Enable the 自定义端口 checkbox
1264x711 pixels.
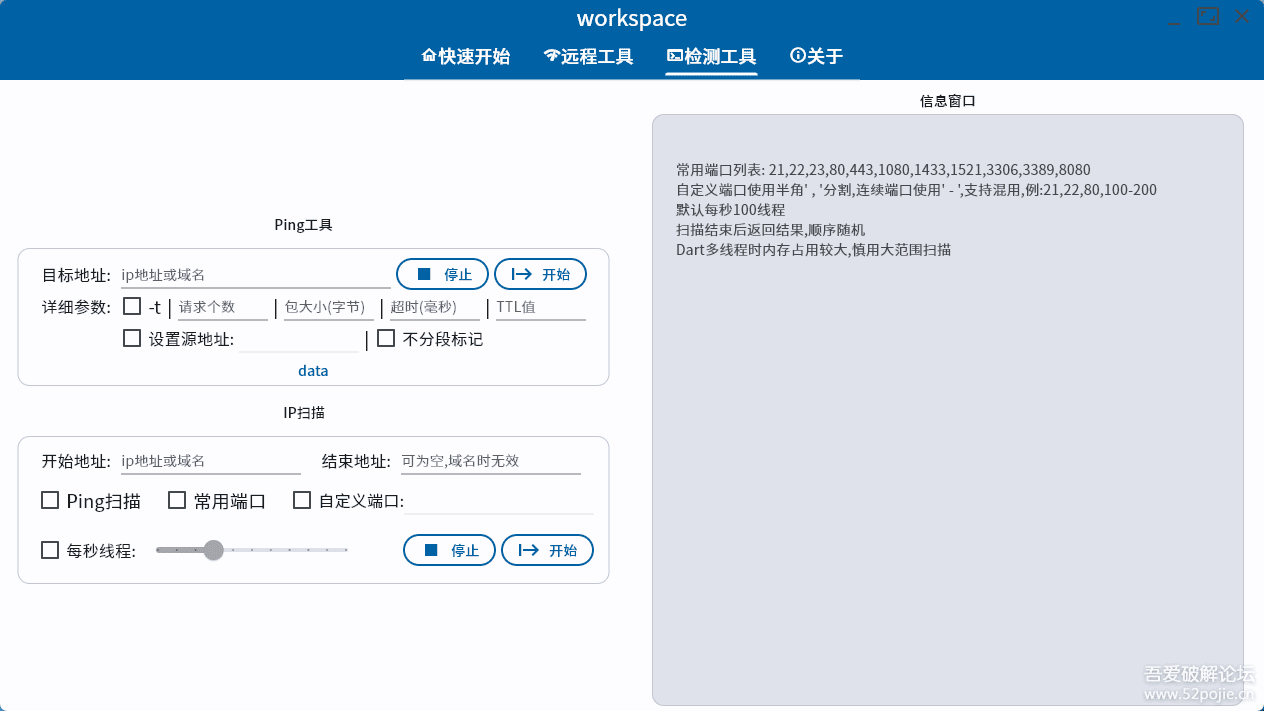(x=302, y=500)
